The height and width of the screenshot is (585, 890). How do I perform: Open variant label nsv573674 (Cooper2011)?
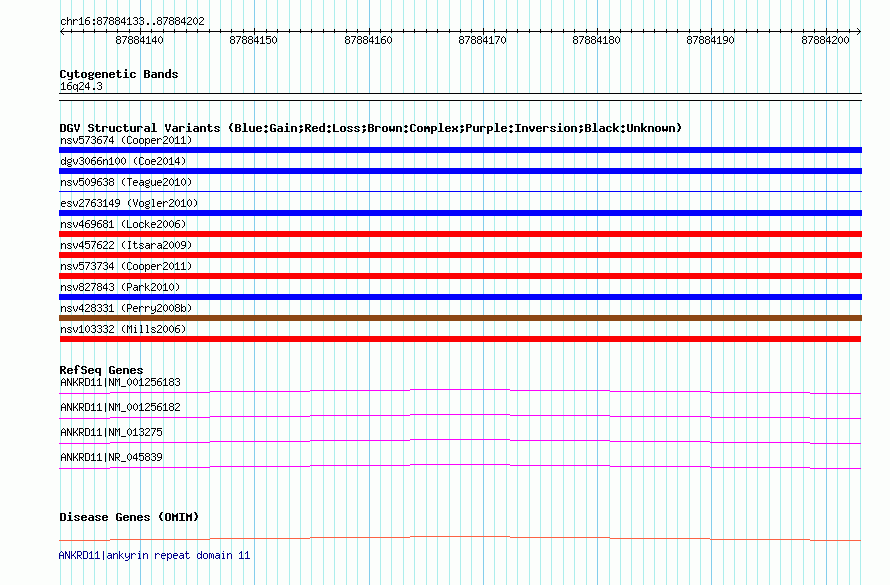click(x=126, y=140)
